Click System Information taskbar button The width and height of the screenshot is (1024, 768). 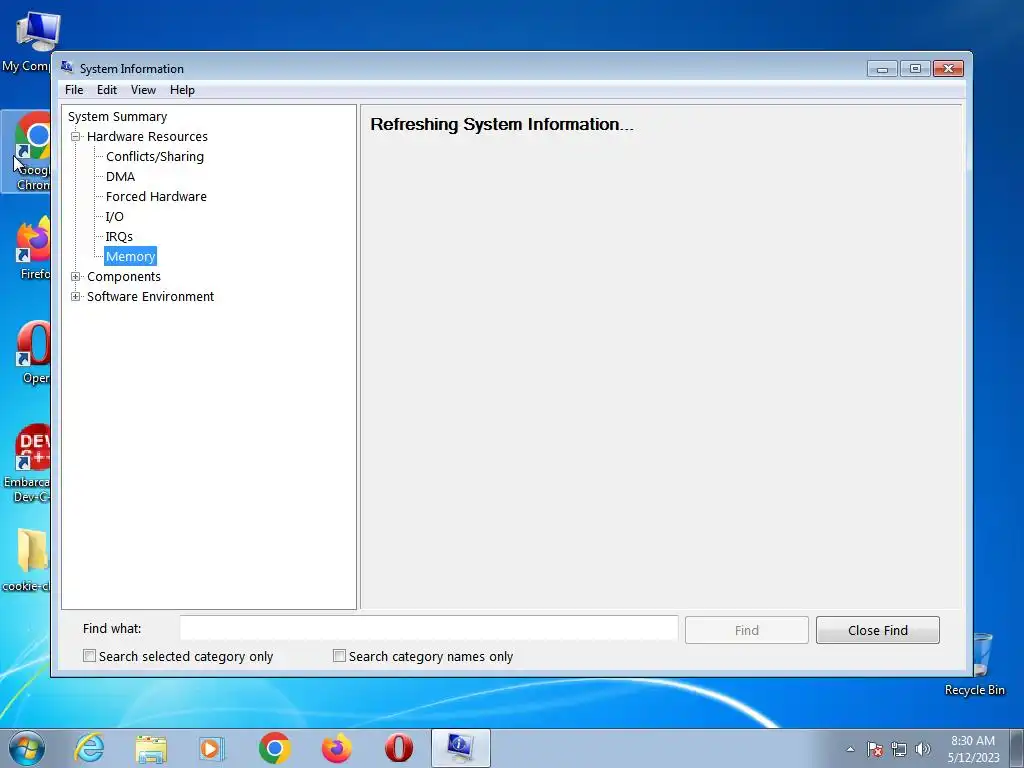tap(460, 748)
